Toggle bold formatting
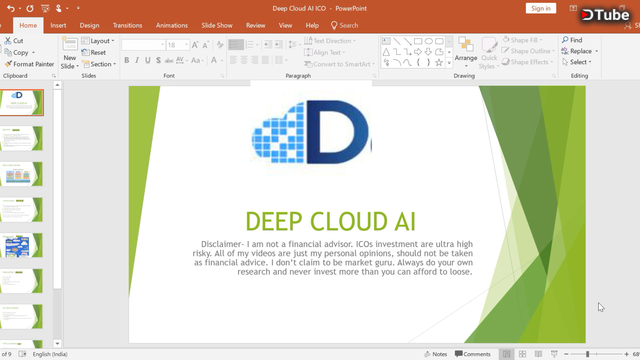The image size is (640, 360). pyautogui.click(x=127, y=60)
